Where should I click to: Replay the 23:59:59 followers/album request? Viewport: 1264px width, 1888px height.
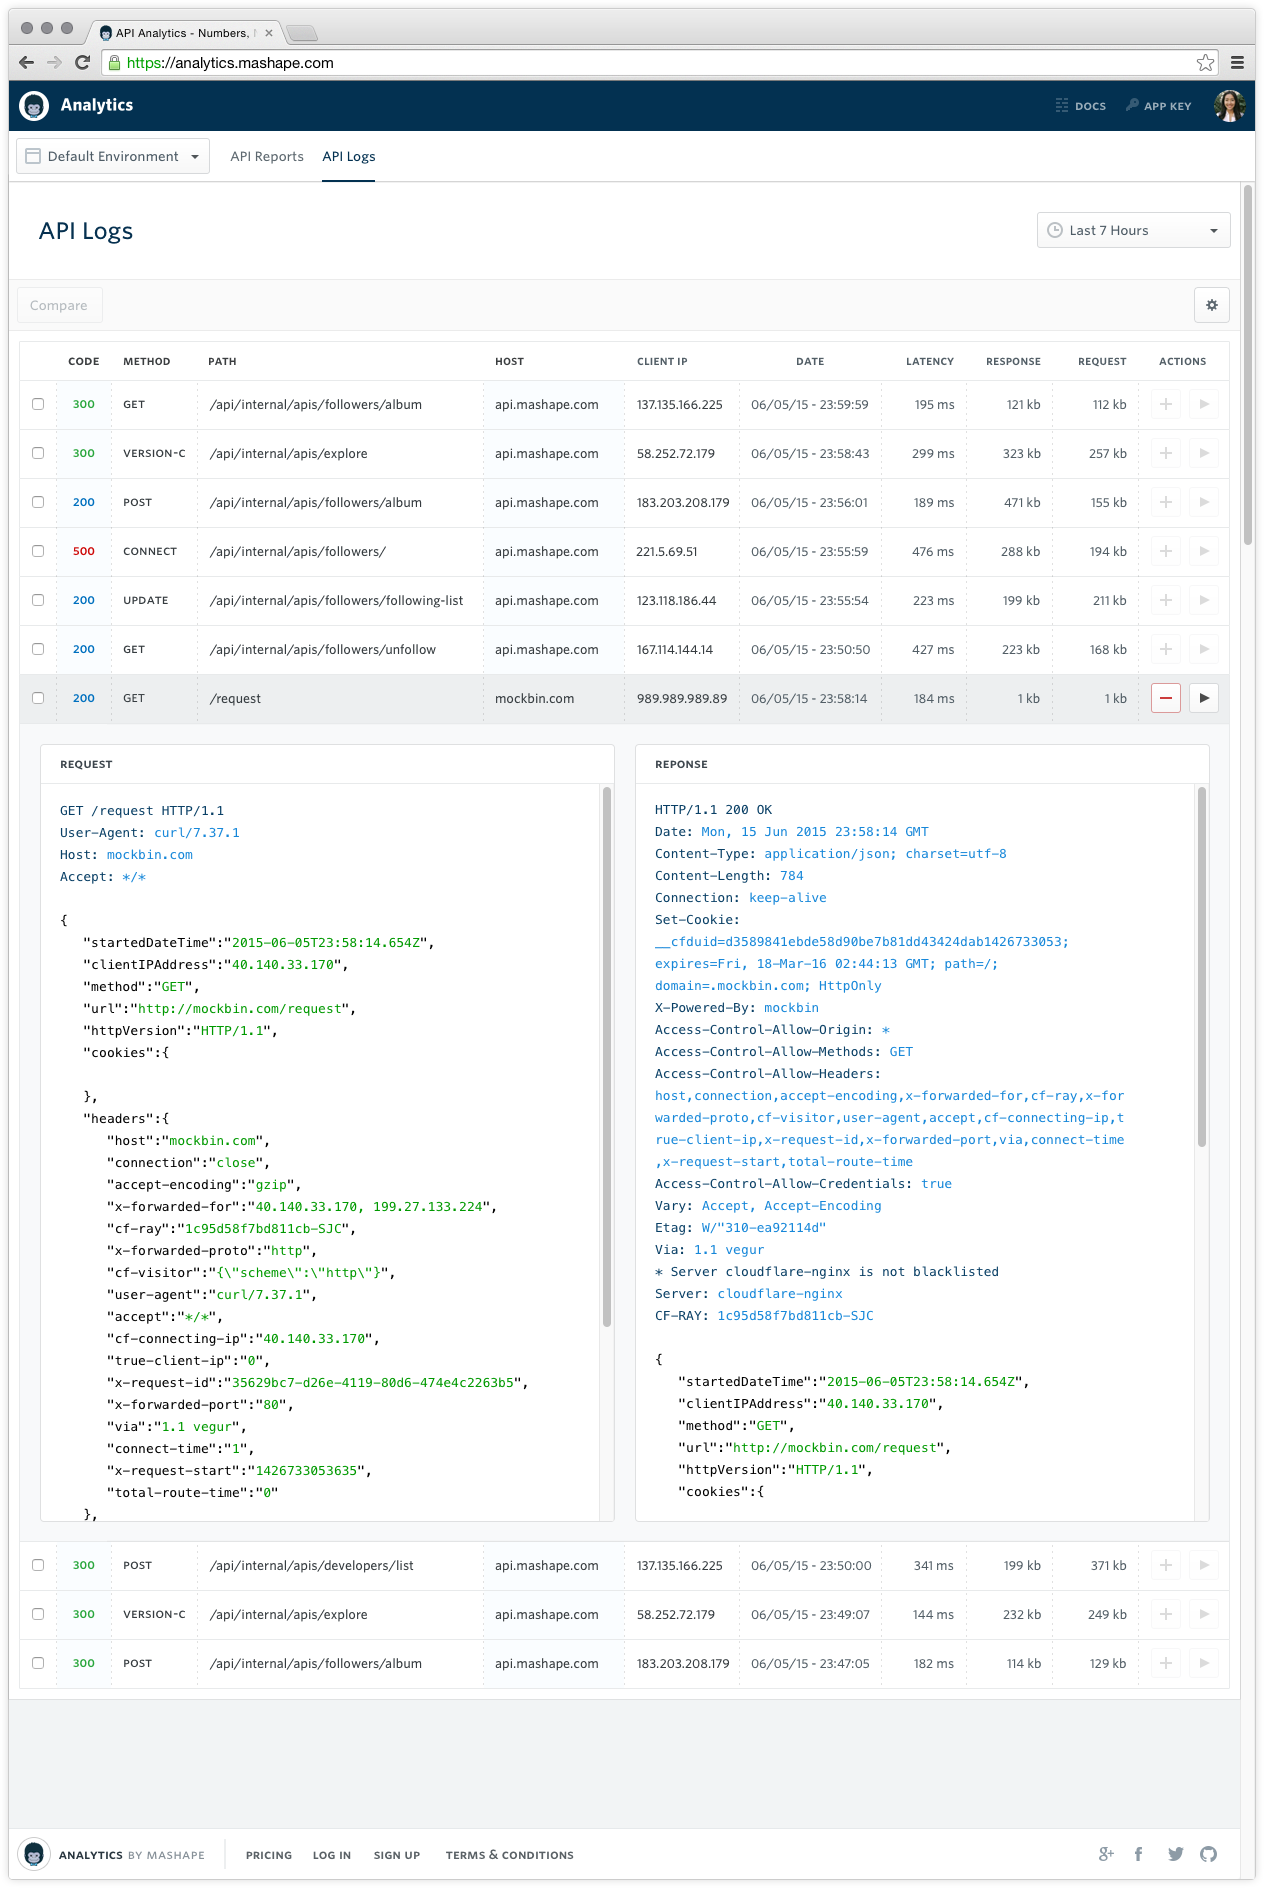click(1204, 404)
